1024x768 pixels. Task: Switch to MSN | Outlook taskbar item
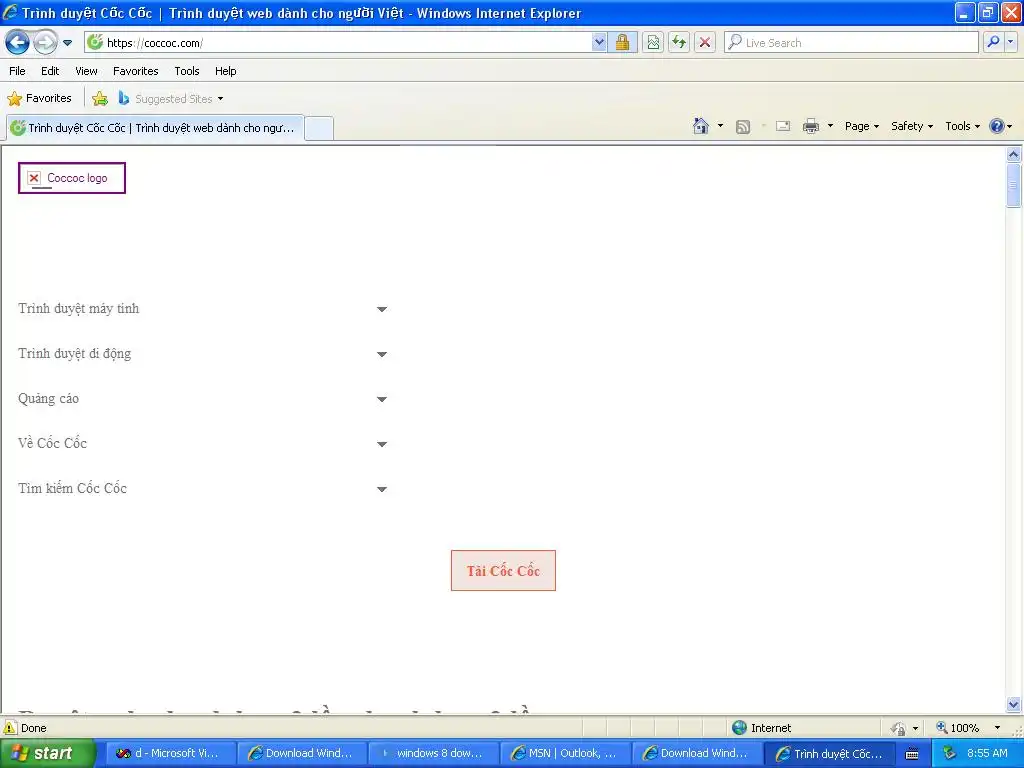(566, 753)
